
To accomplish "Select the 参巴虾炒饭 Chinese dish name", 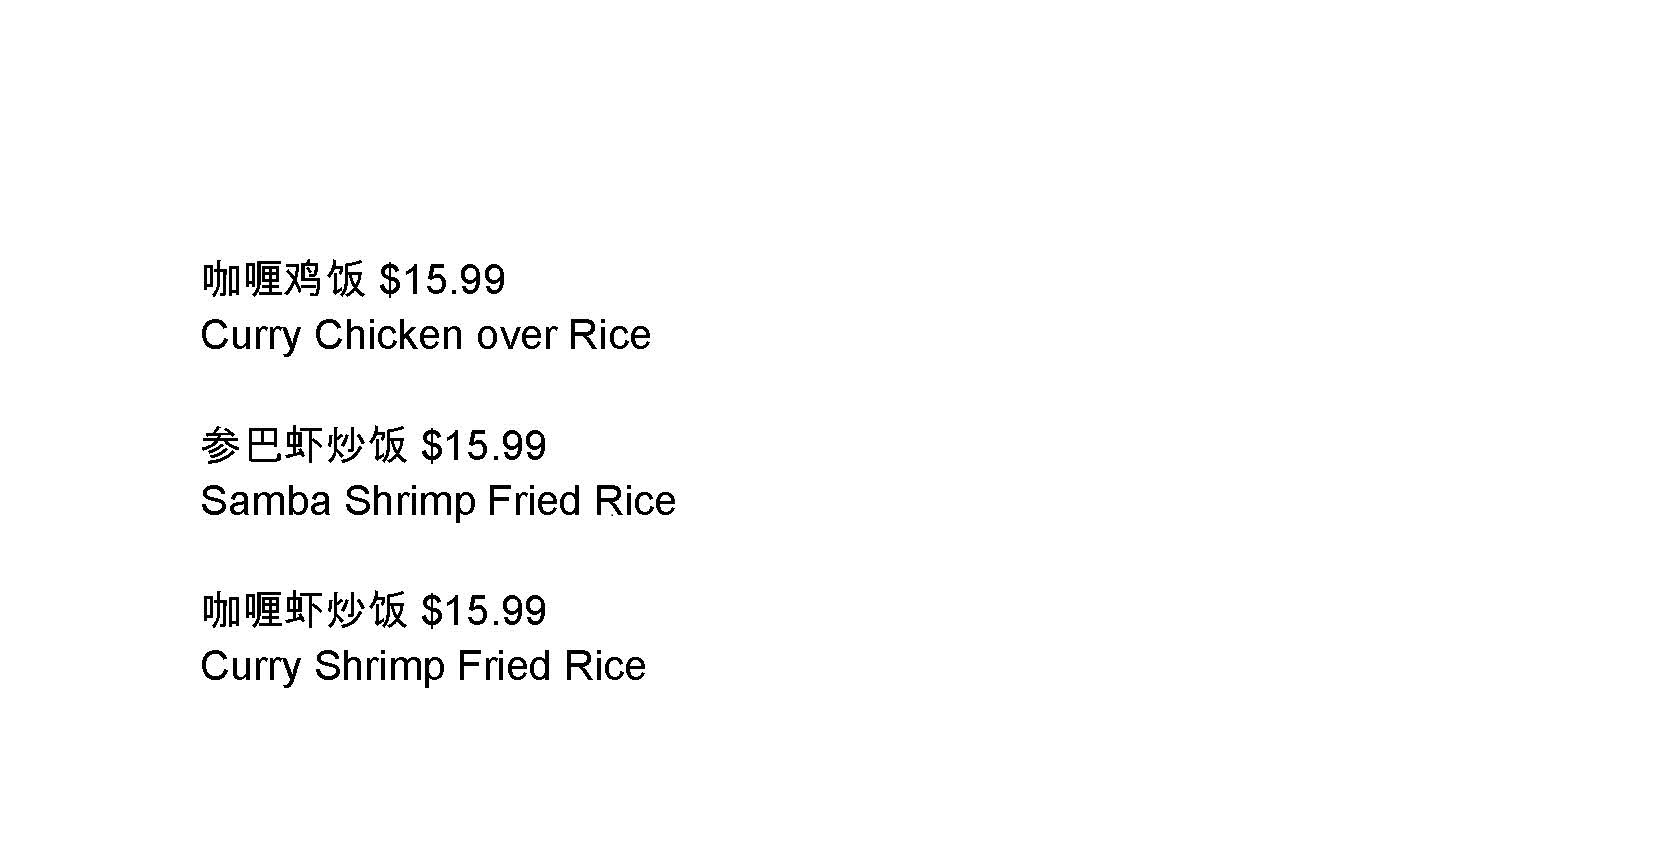I will [x=304, y=446].
